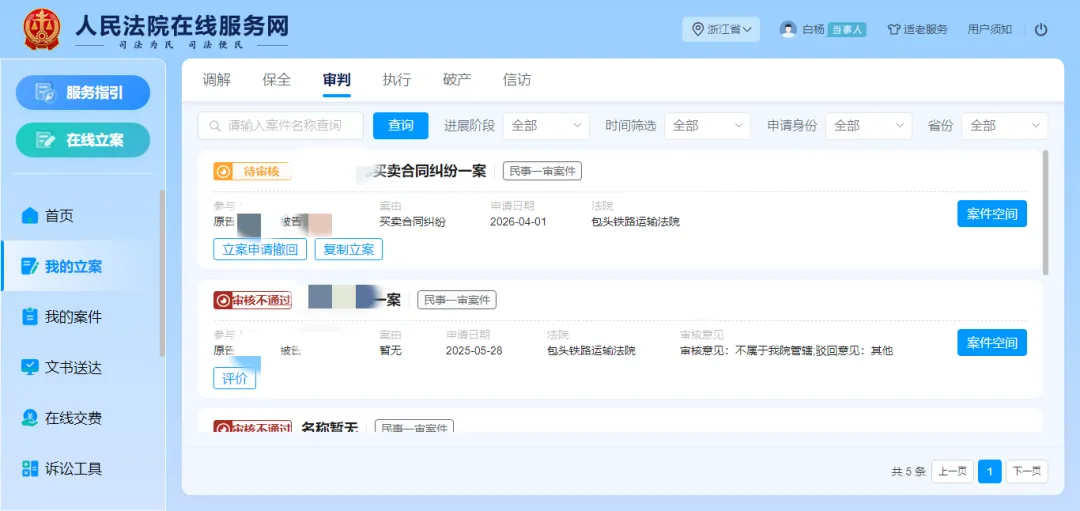
Task: Expand the 省份 filter dropdown
Action: pos(1005,126)
